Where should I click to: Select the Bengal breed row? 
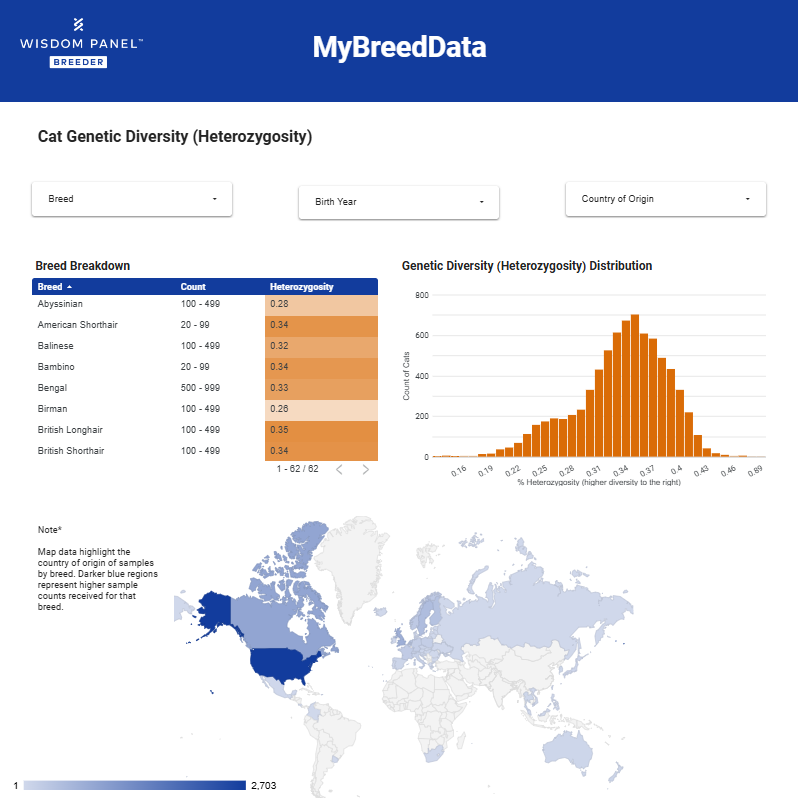coord(205,388)
